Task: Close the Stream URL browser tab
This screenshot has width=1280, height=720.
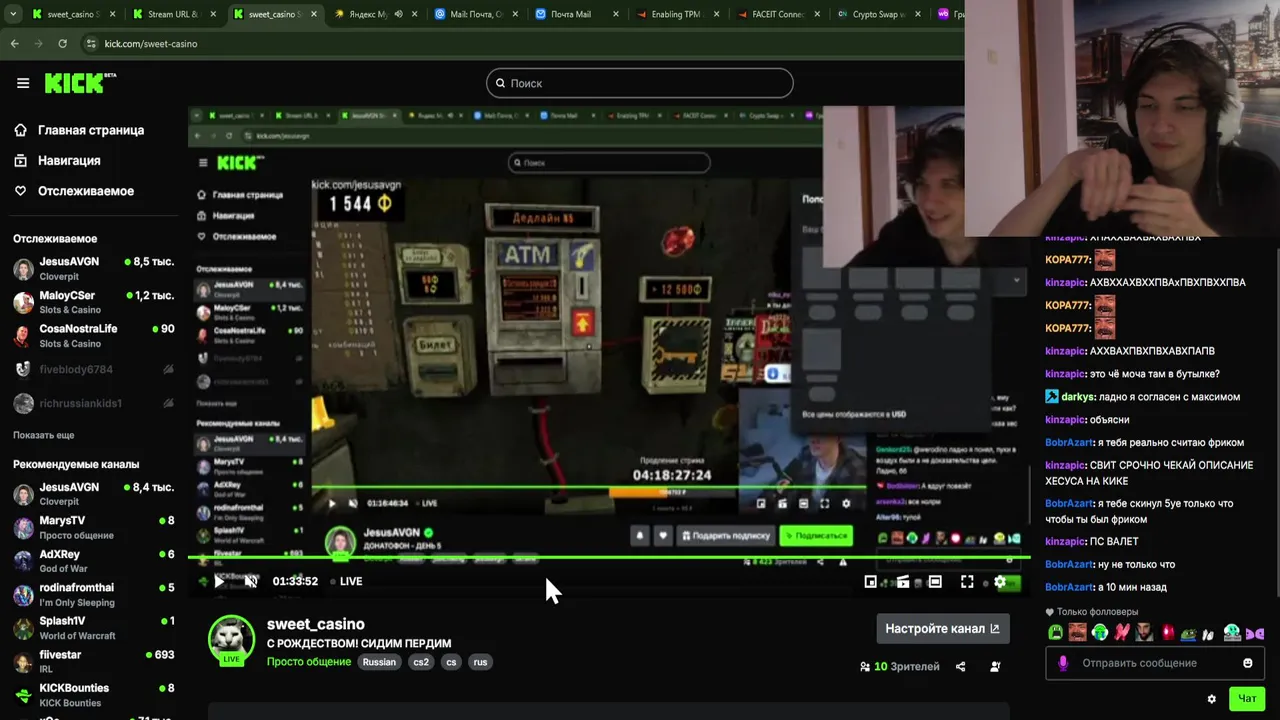Action: [212, 15]
